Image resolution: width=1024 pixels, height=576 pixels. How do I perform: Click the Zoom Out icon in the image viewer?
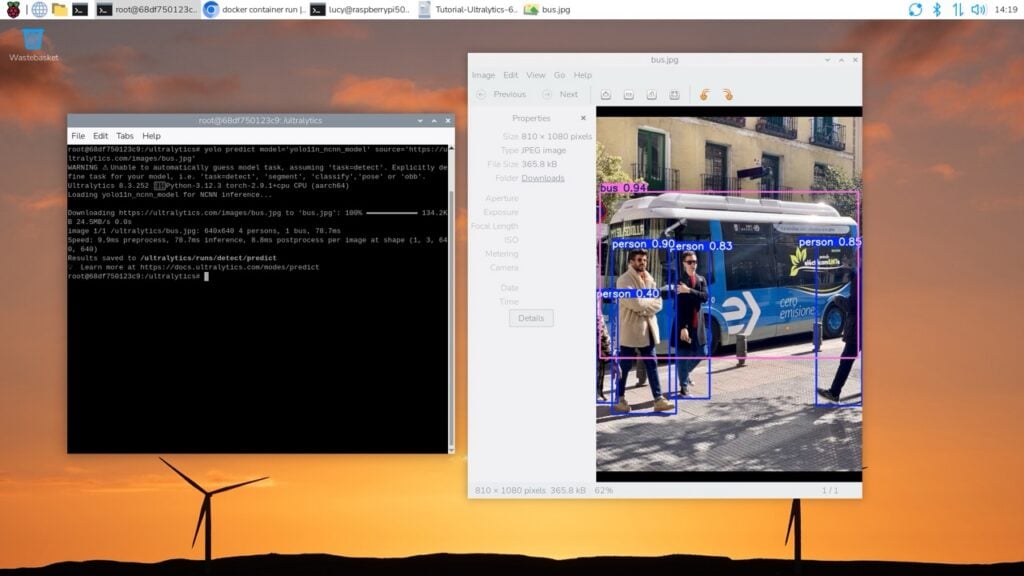(x=629, y=94)
